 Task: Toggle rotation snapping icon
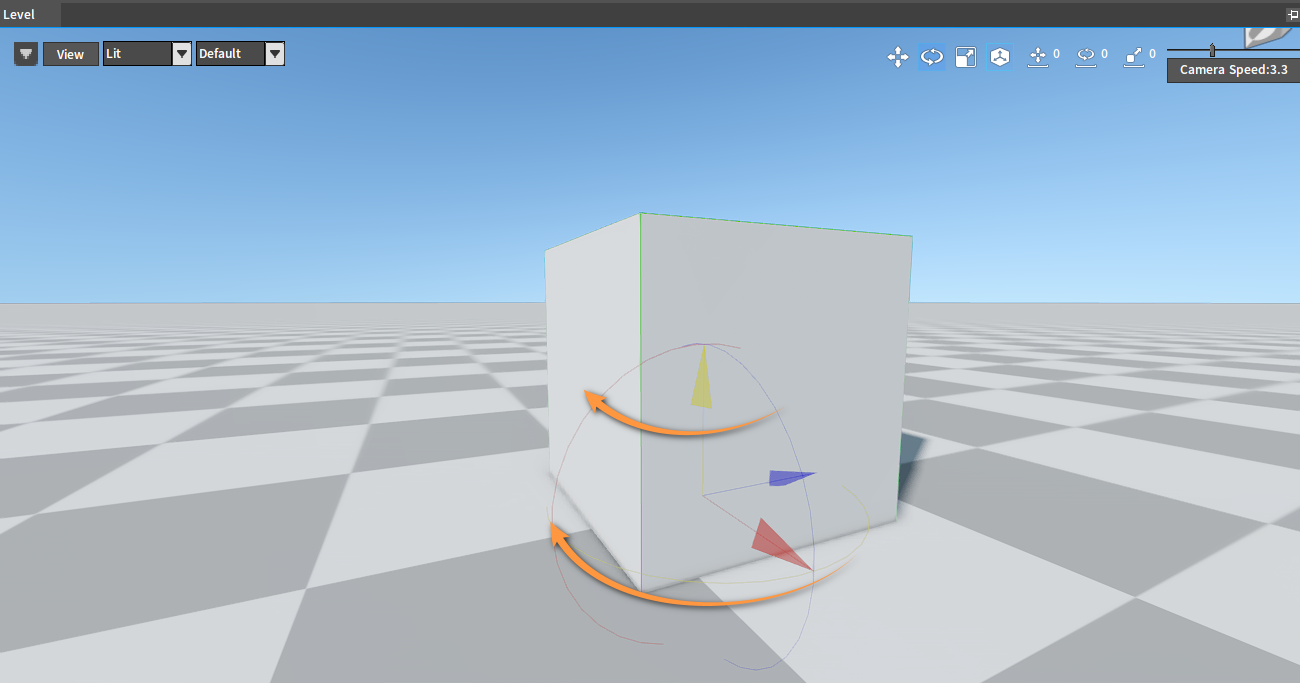1086,57
